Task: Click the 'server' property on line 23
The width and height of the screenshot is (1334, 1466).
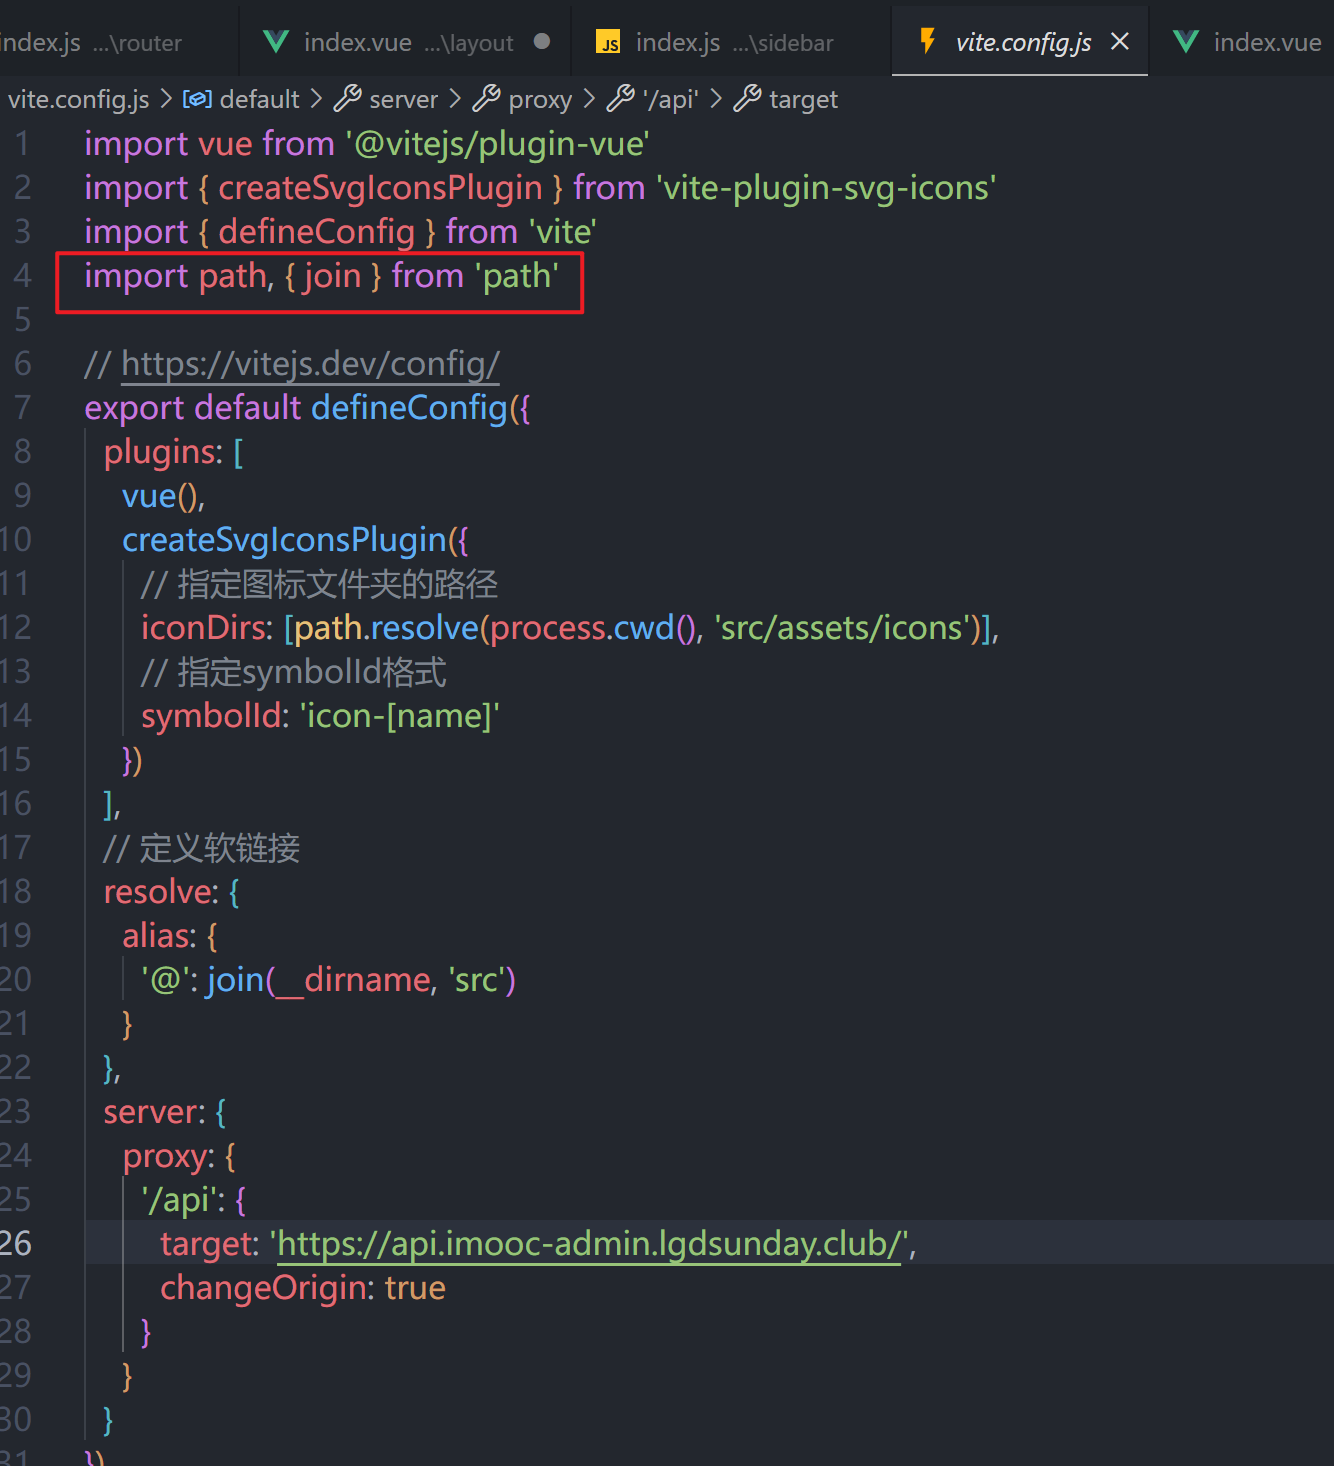Action: pyautogui.click(x=150, y=1112)
